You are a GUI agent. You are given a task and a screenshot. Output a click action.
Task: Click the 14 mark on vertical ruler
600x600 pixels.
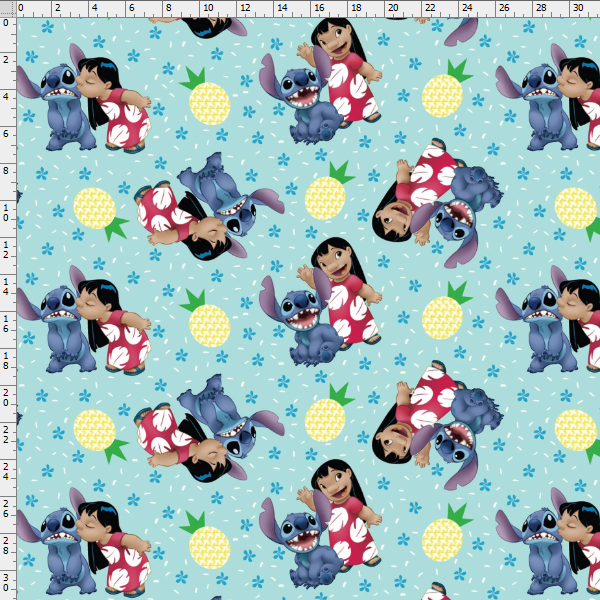coord(8,284)
